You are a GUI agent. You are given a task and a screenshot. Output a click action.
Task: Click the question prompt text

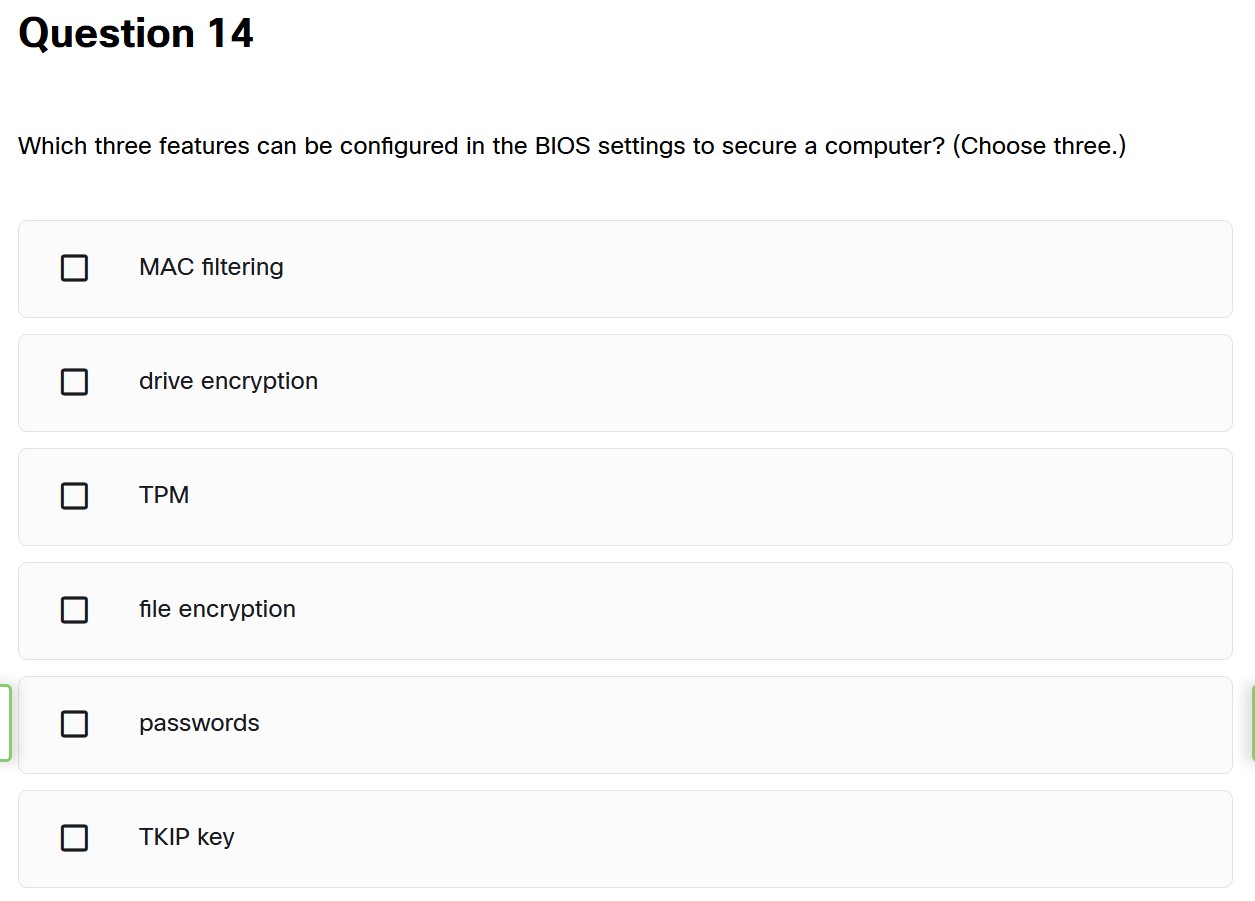pos(573,146)
